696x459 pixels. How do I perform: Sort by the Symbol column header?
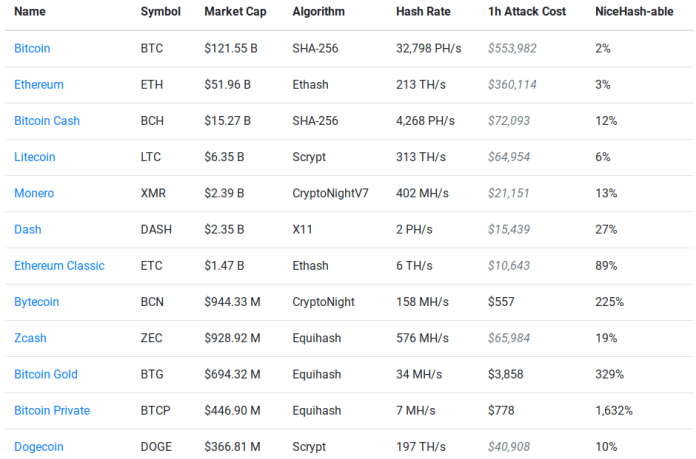point(160,12)
